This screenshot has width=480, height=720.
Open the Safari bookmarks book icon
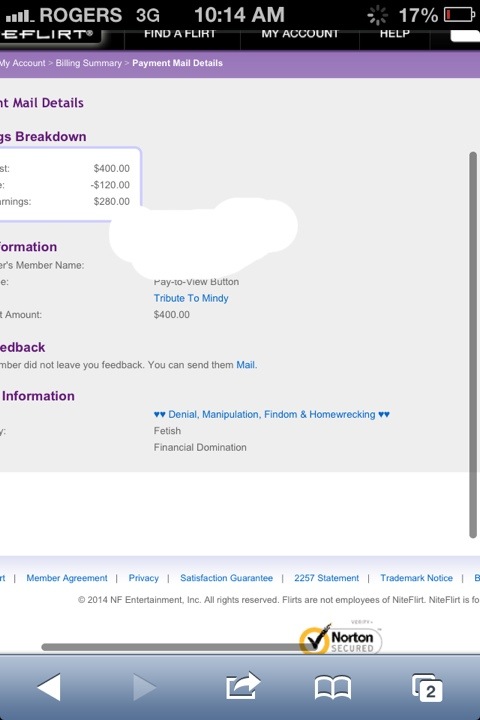tap(333, 687)
